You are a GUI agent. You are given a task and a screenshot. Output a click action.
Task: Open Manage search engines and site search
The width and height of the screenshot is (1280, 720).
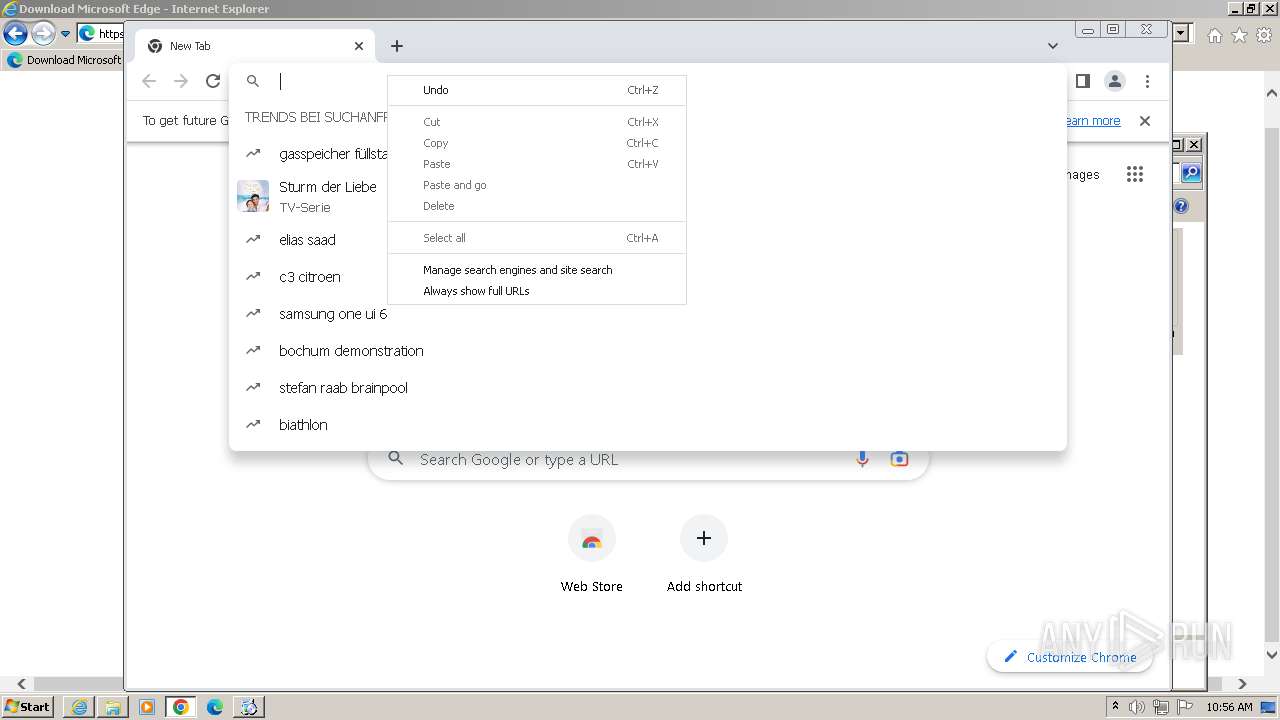537,270
